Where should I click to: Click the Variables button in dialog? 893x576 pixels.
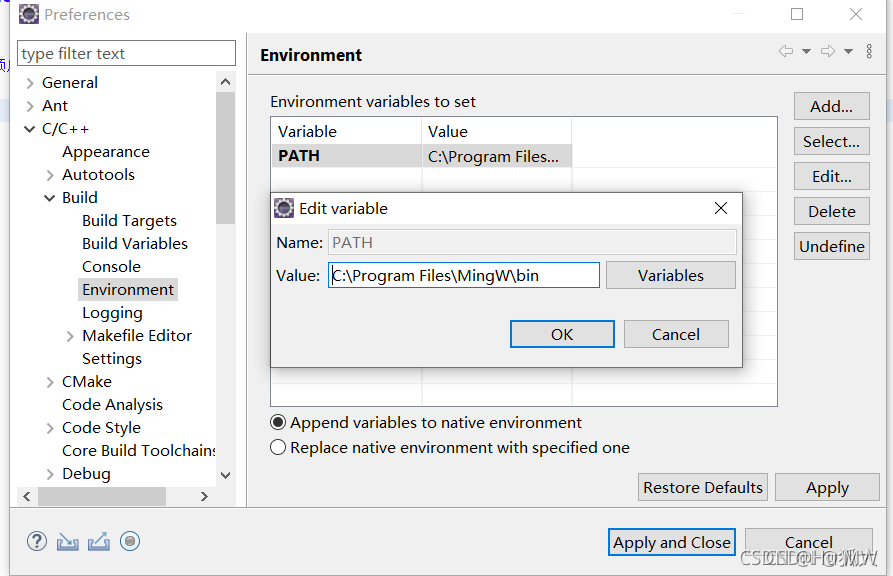coord(670,275)
